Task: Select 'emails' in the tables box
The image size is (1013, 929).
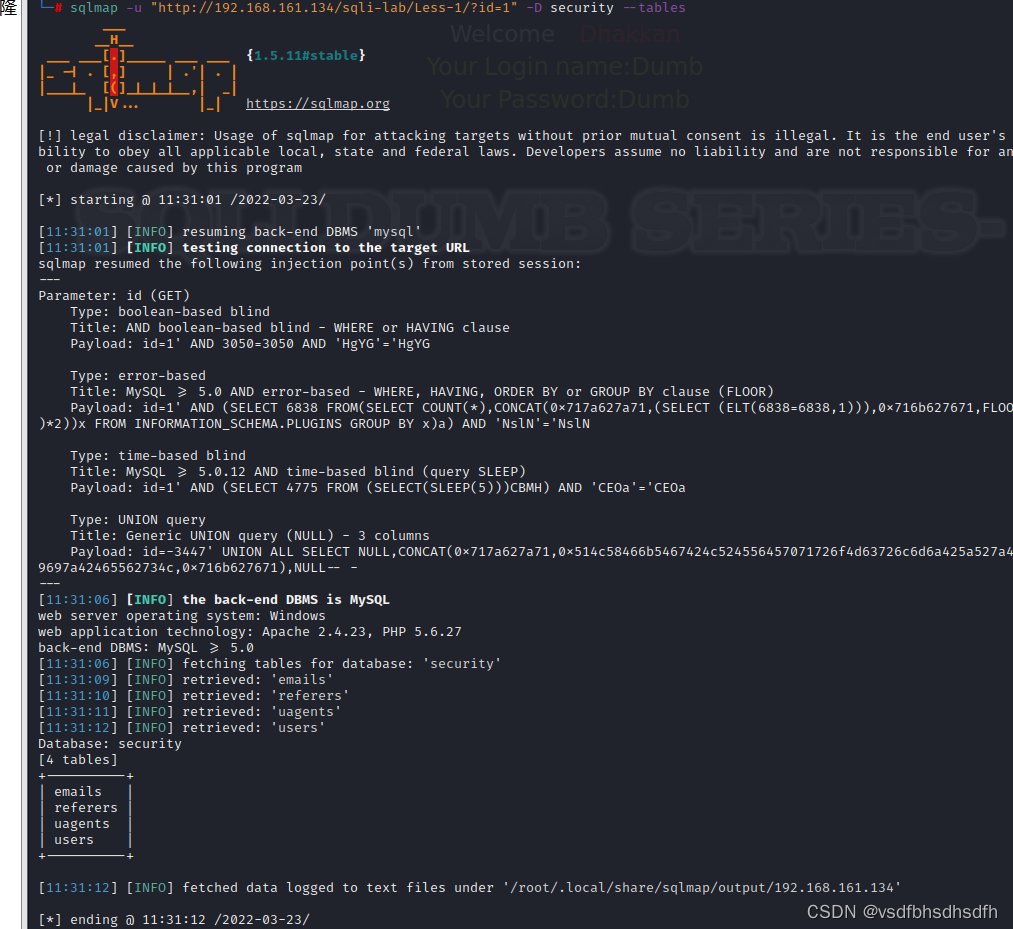Action: coord(78,792)
